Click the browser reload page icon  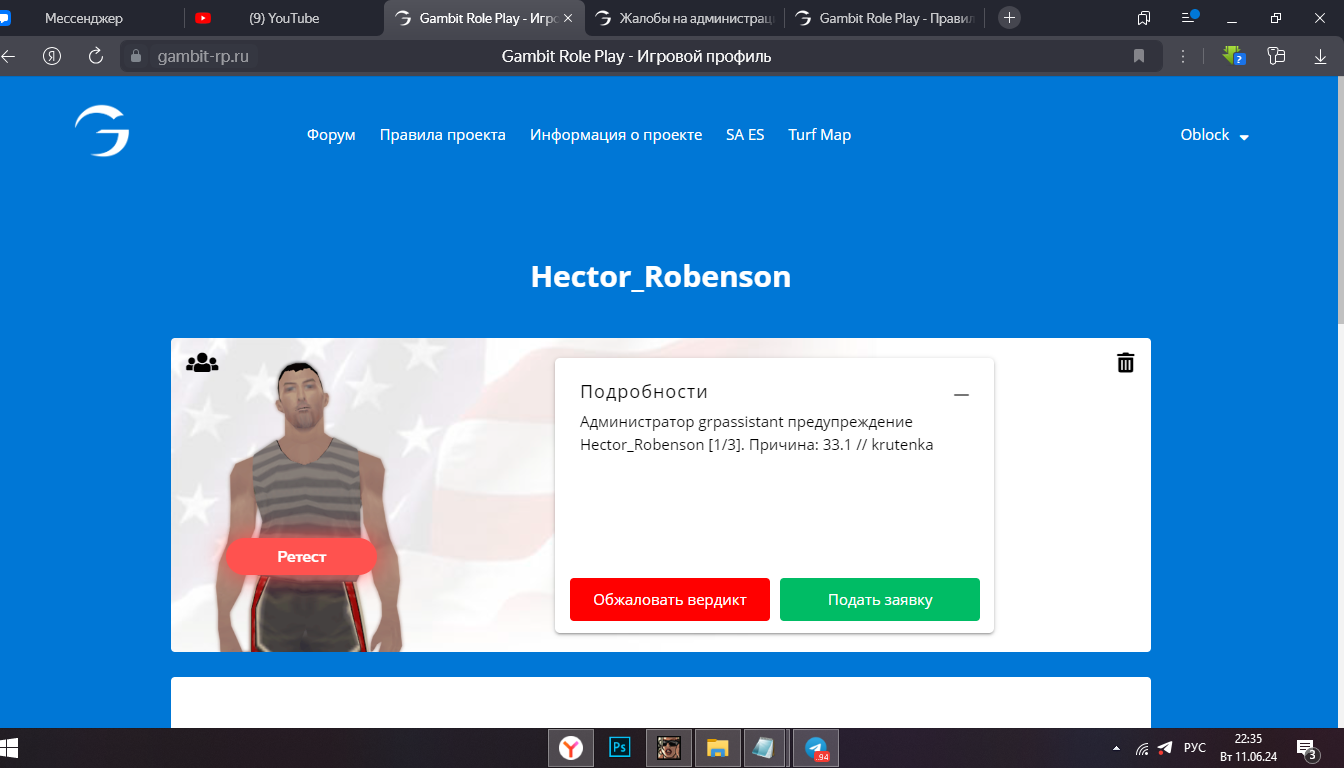pos(96,56)
